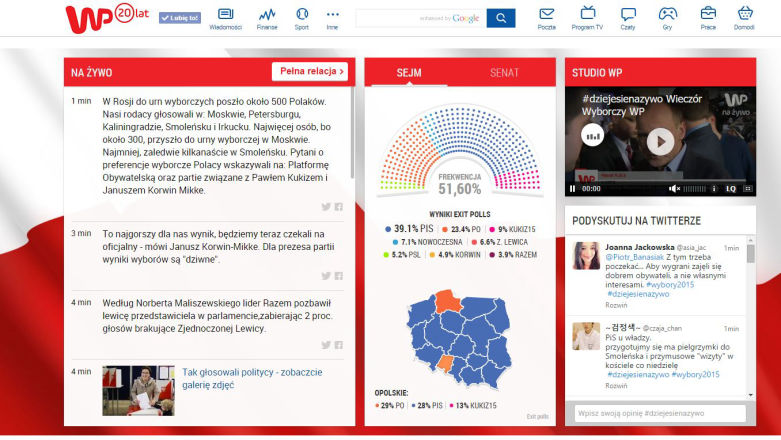Click the 23.4% PO legend entry
This screenshot has height=440, width=781.
(x=461, y=229)
